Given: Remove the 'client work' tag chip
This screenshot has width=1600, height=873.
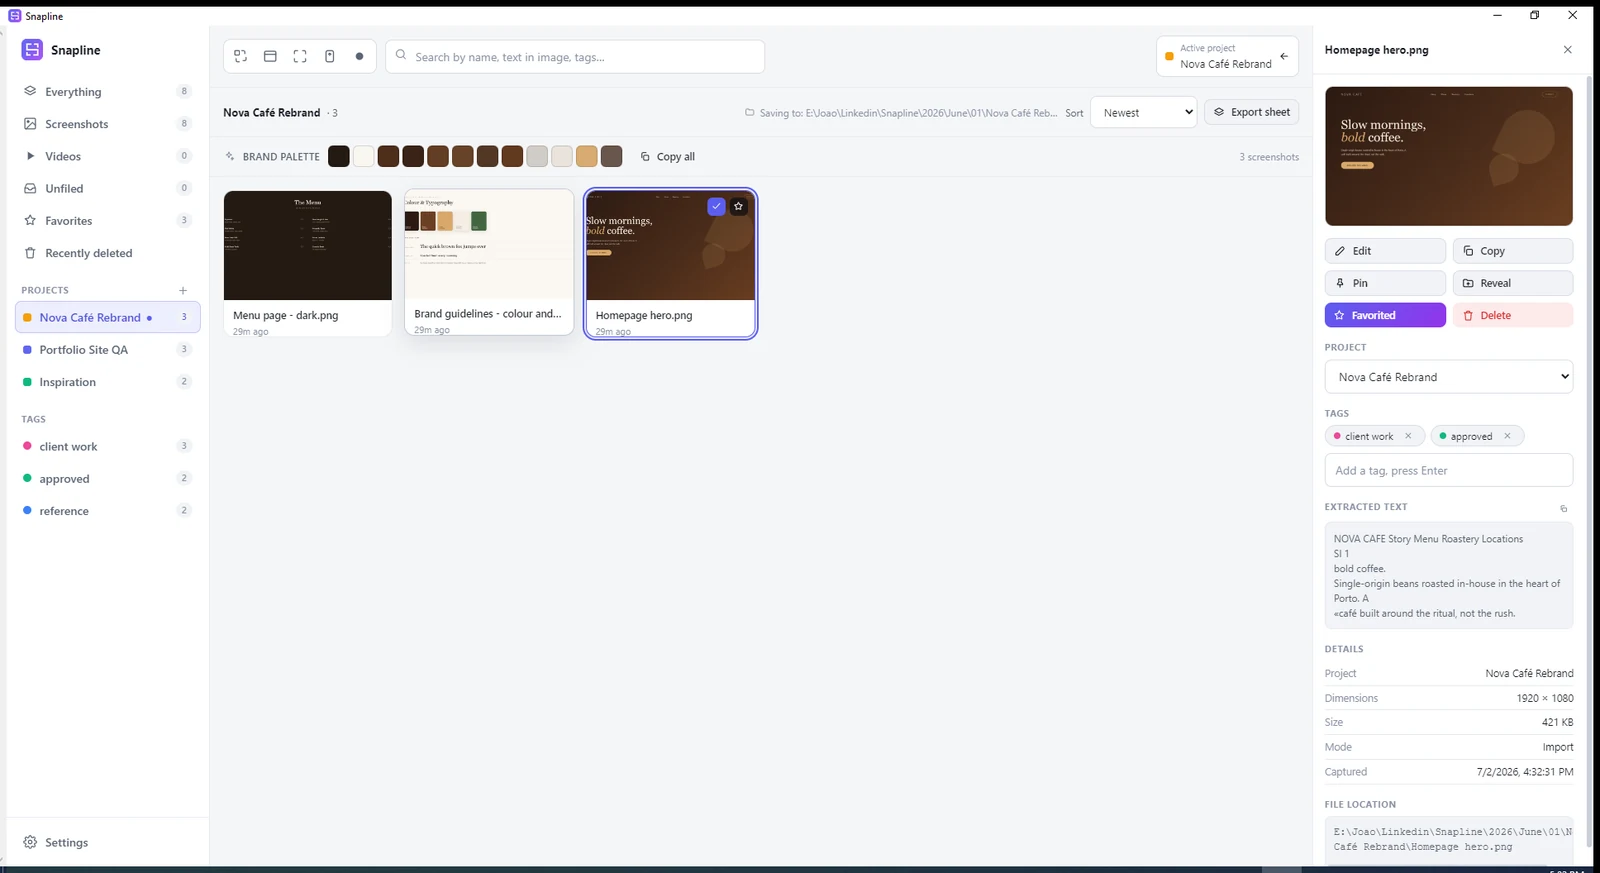Looking at the screenshot, I should (1408, 436).
